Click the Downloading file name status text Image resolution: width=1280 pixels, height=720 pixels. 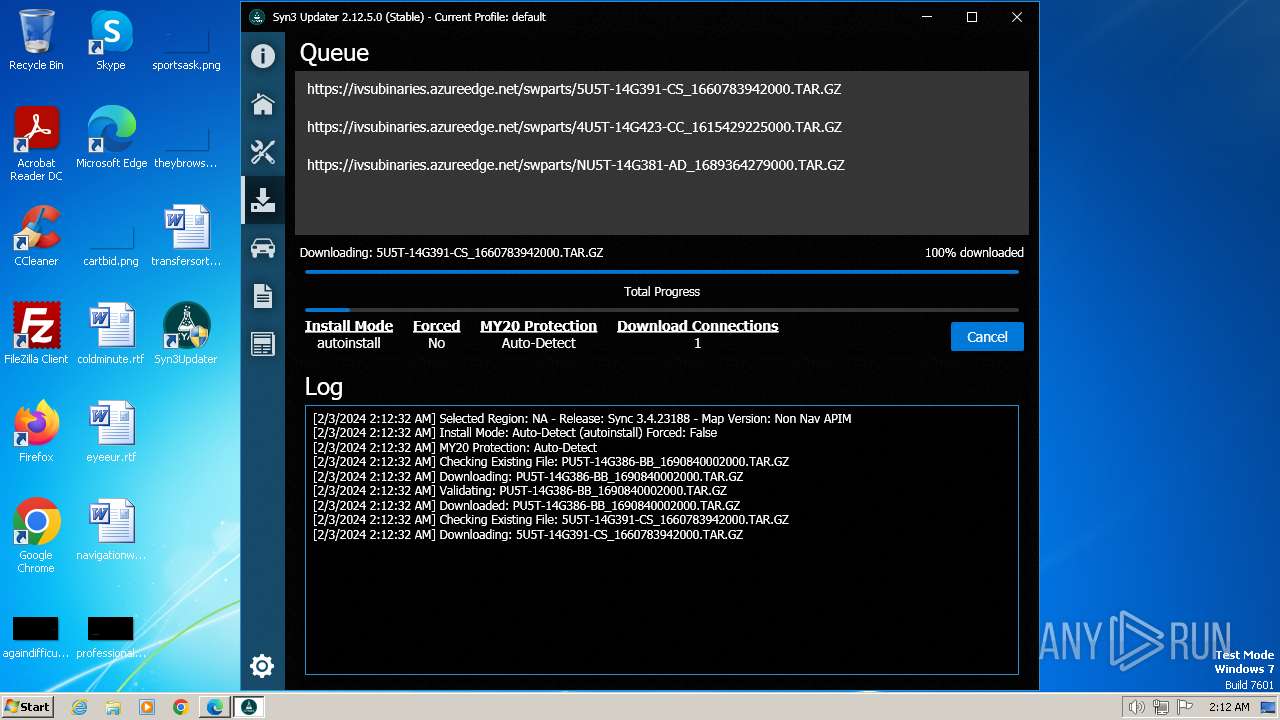451,253
